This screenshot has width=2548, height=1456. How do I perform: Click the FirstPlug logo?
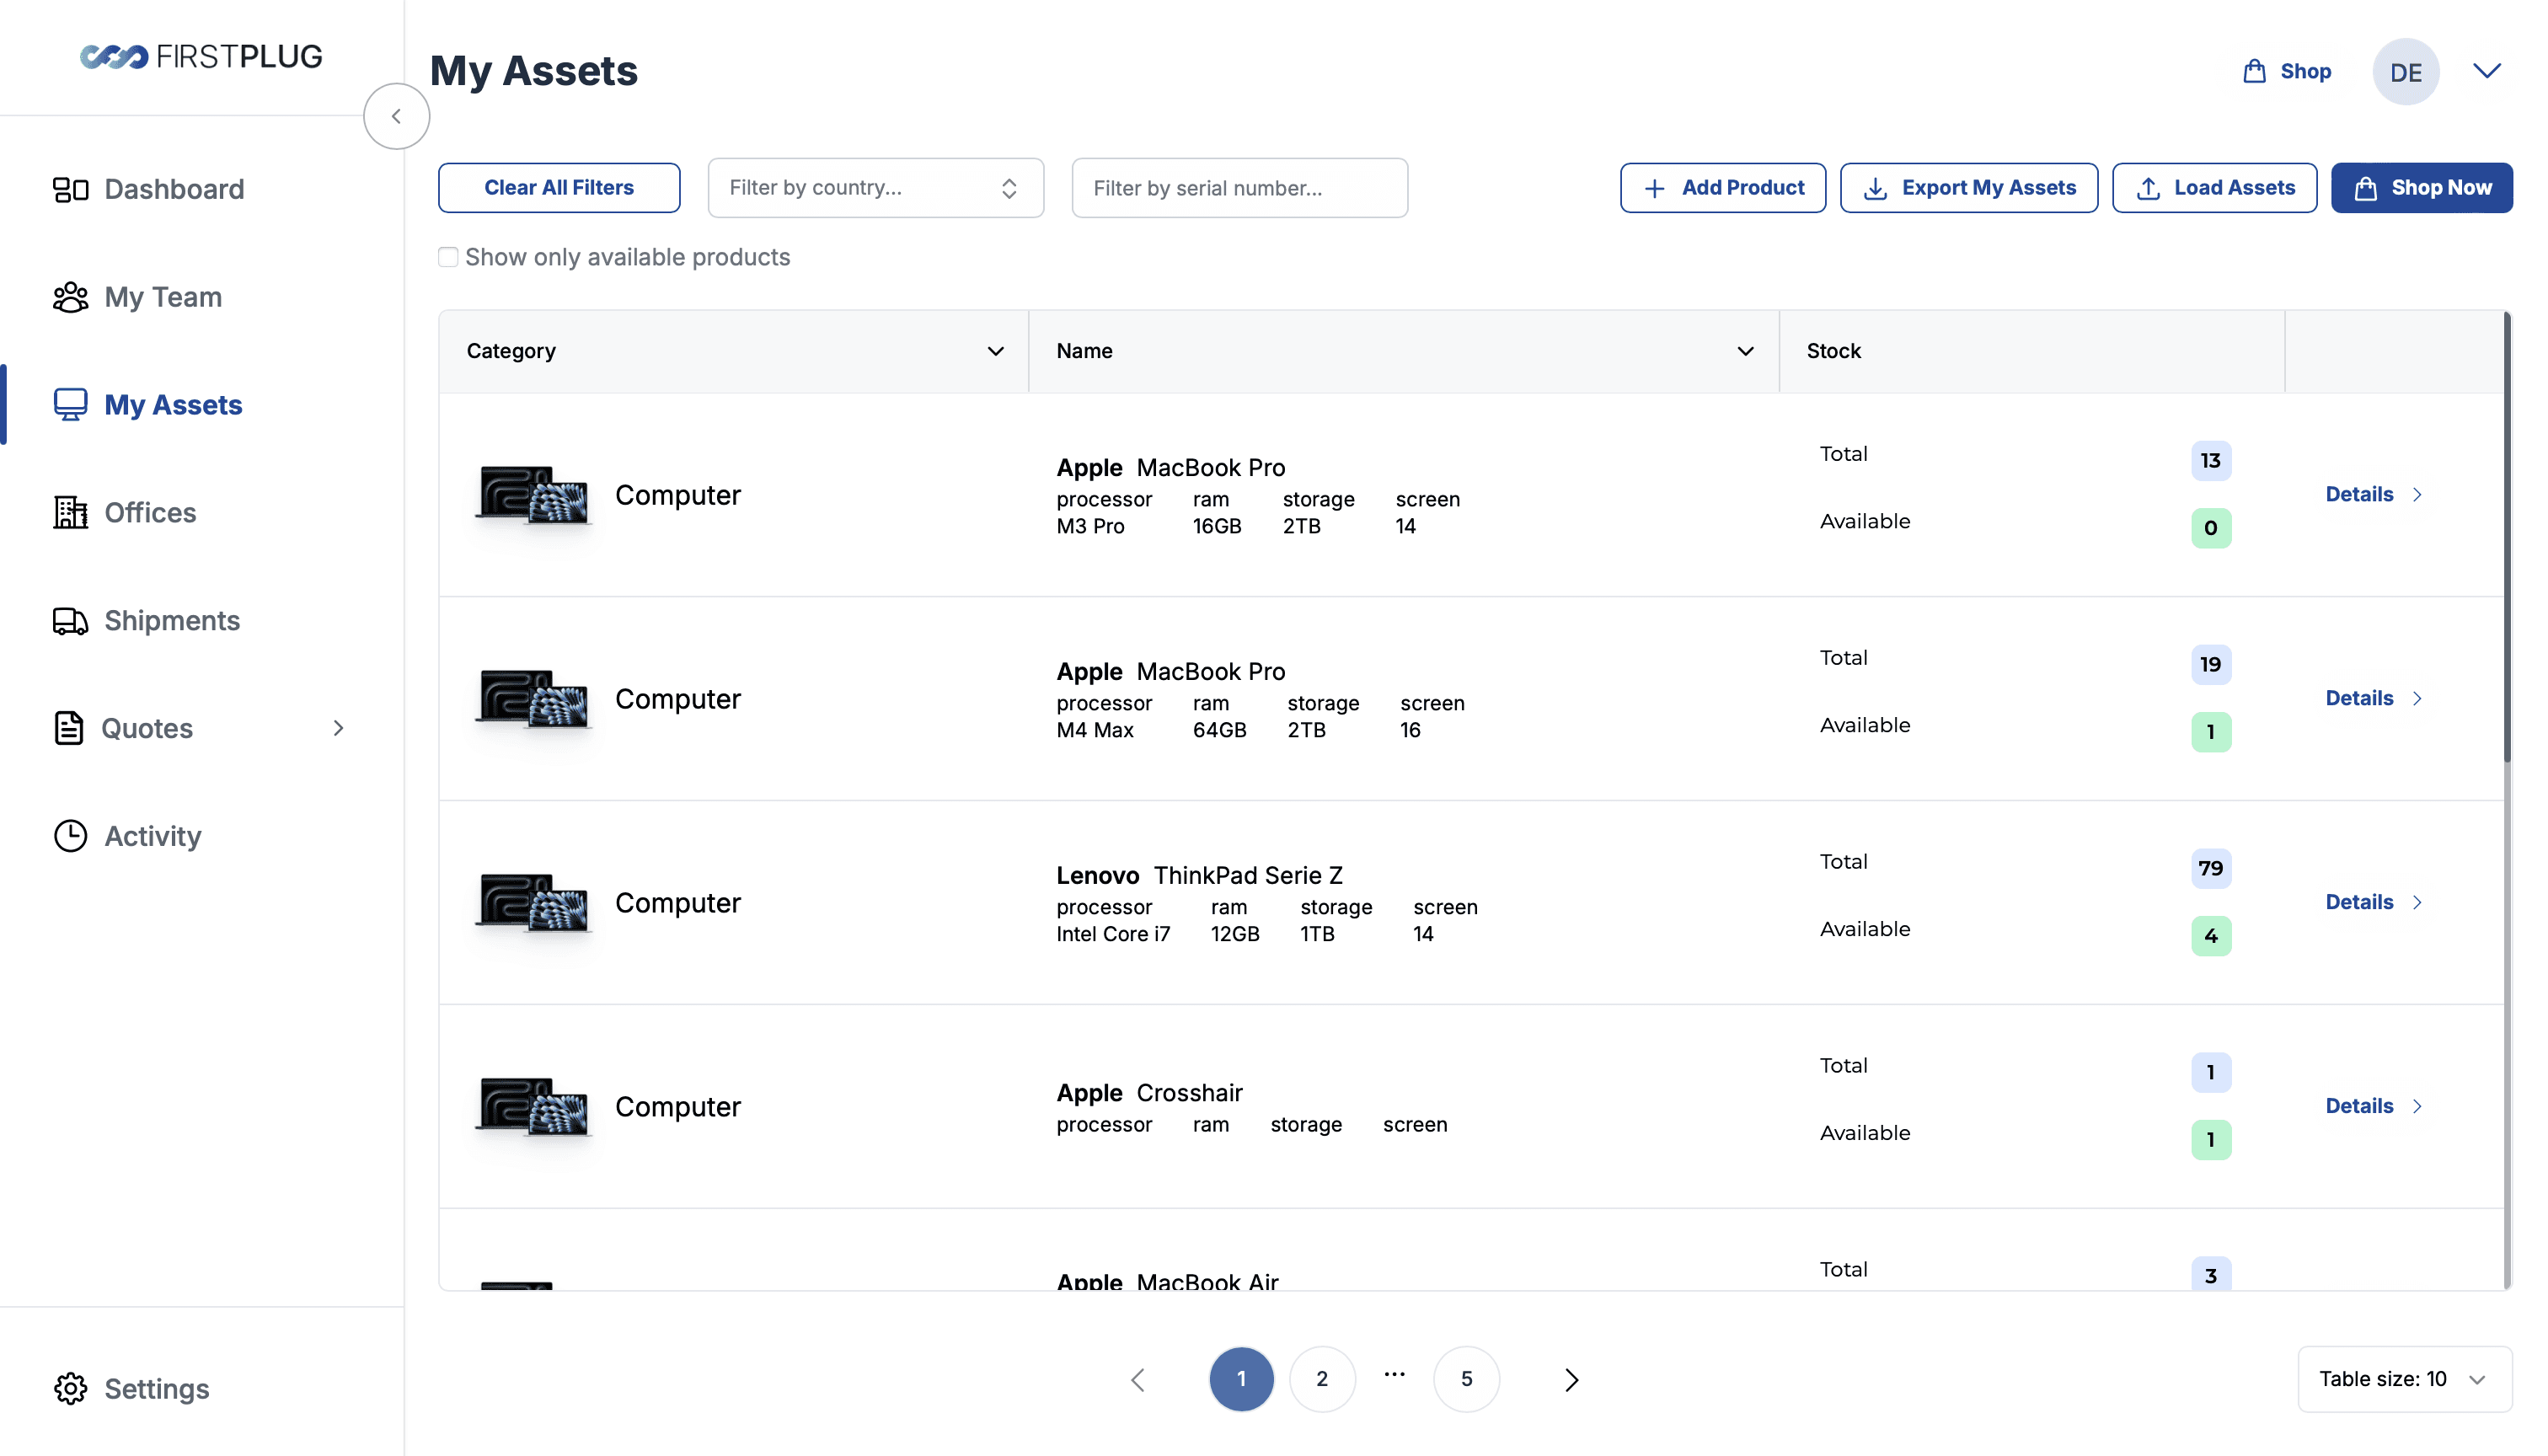click(x=201, y=56)
